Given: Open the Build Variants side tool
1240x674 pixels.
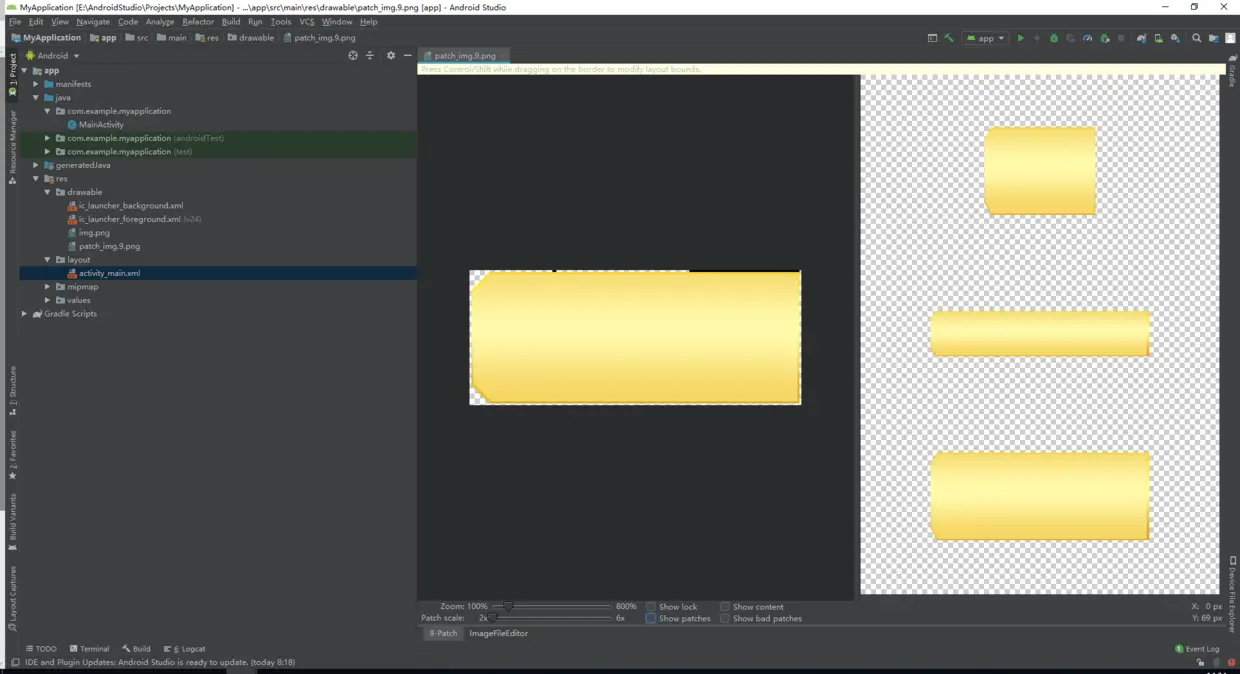Looking at the screenshot, I should pos(12,522).
